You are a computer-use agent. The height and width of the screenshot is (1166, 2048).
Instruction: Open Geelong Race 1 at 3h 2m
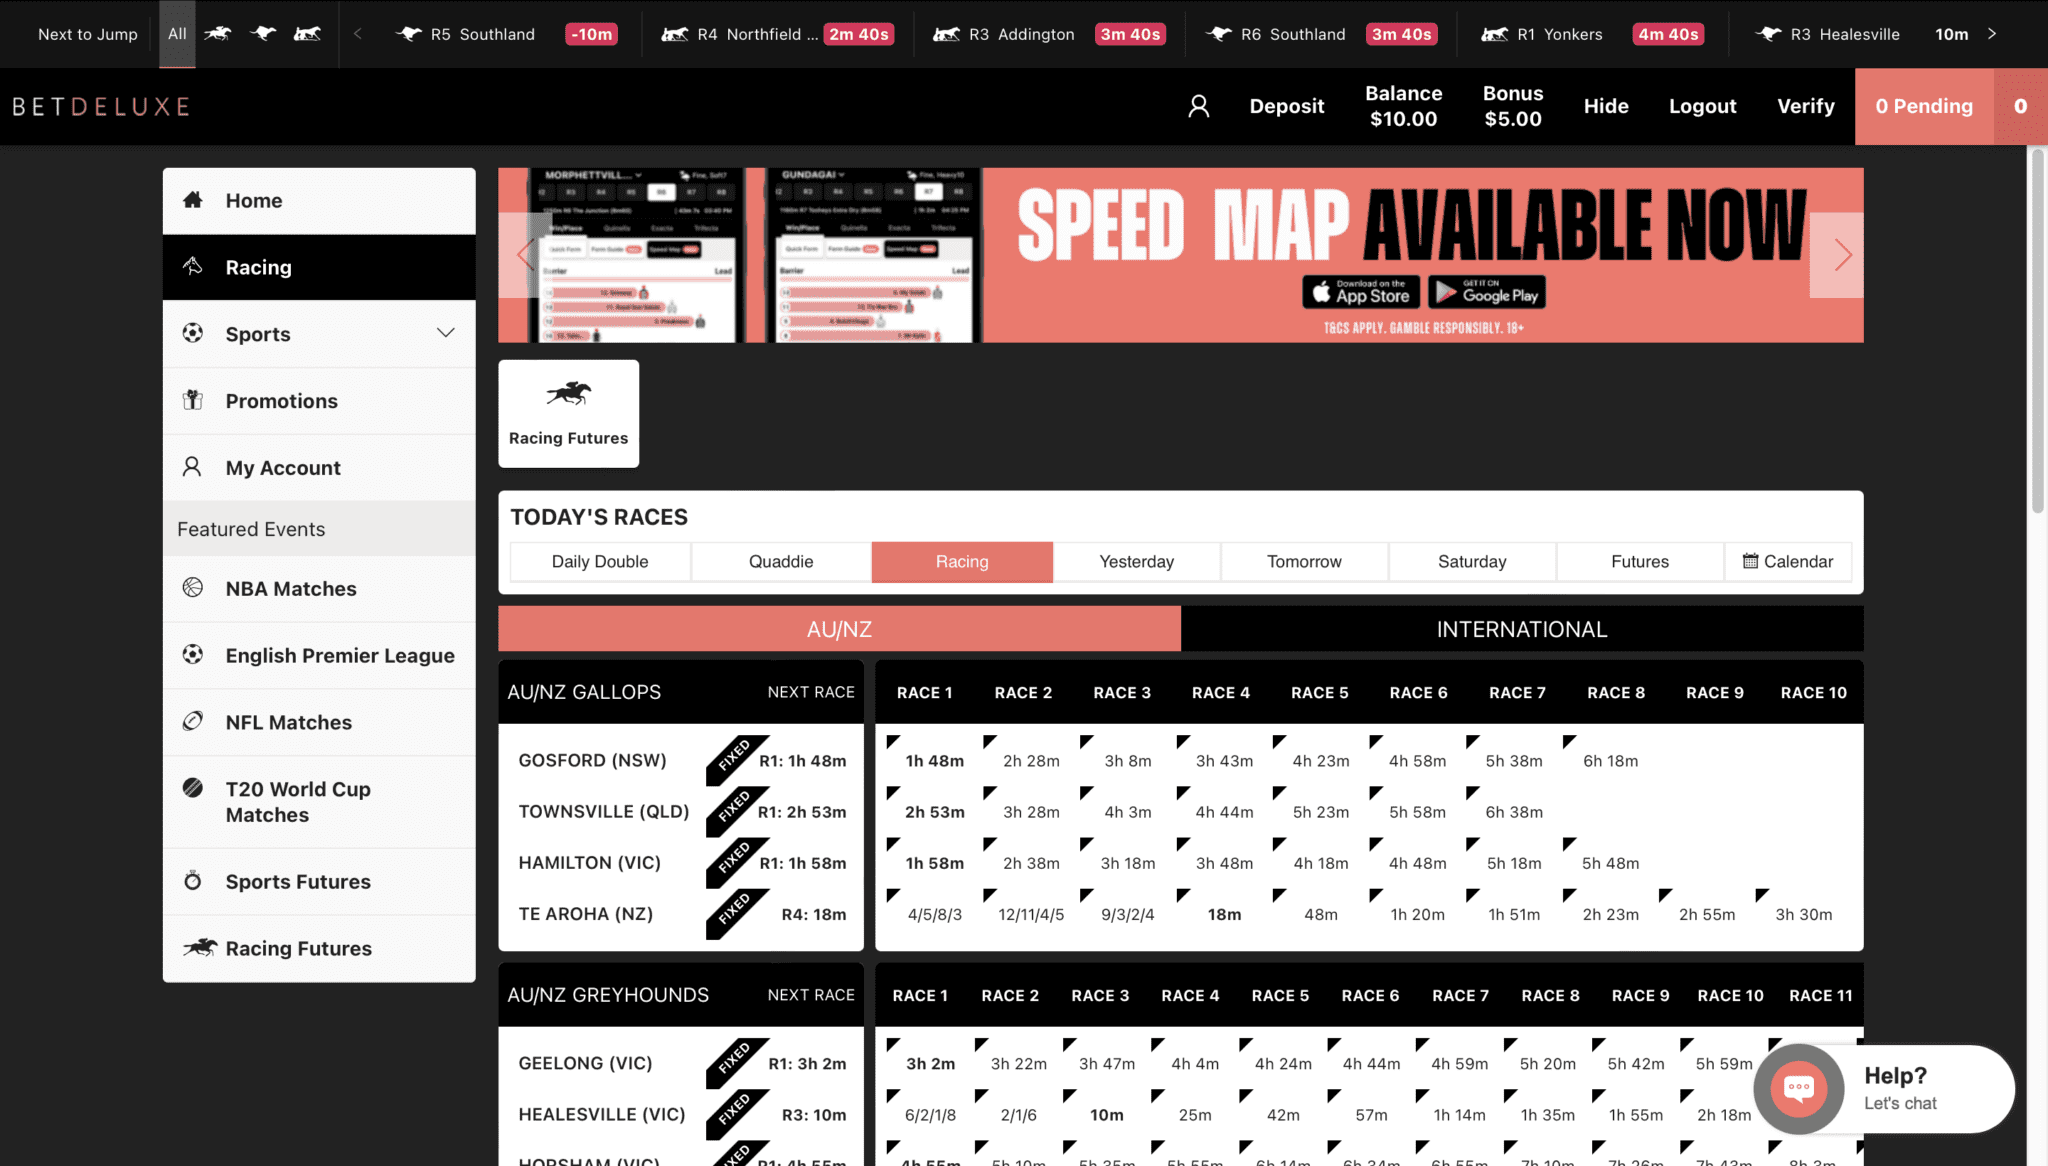tap(930, 1064)
